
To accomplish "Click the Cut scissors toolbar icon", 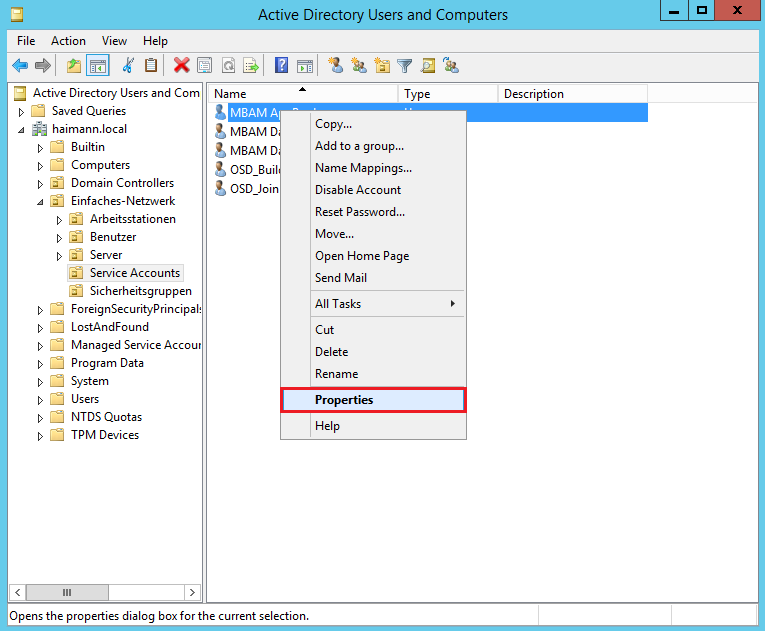I will tap(128, 65).
